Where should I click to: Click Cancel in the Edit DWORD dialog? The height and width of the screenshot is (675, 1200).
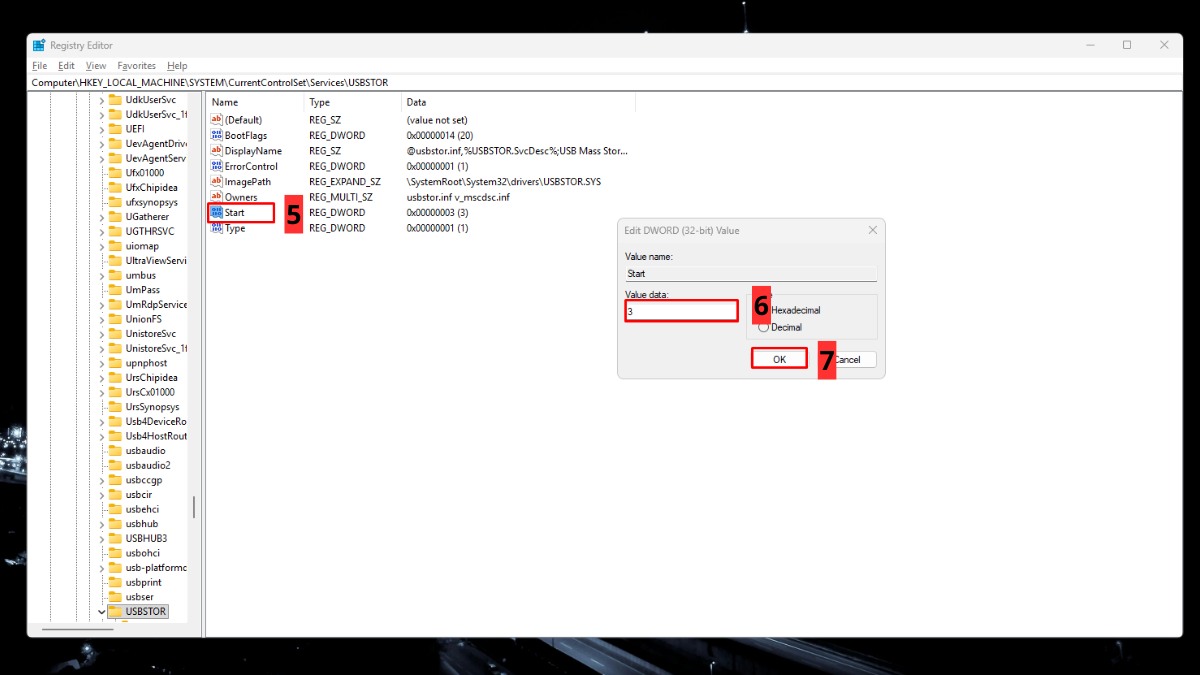coord(849,357)
